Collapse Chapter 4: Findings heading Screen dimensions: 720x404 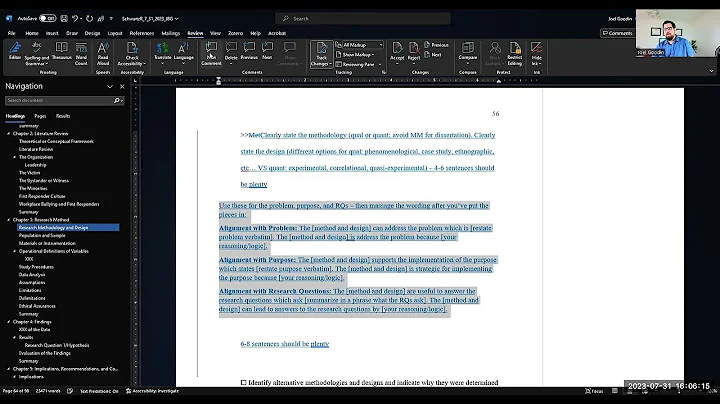tap(8, 322)
